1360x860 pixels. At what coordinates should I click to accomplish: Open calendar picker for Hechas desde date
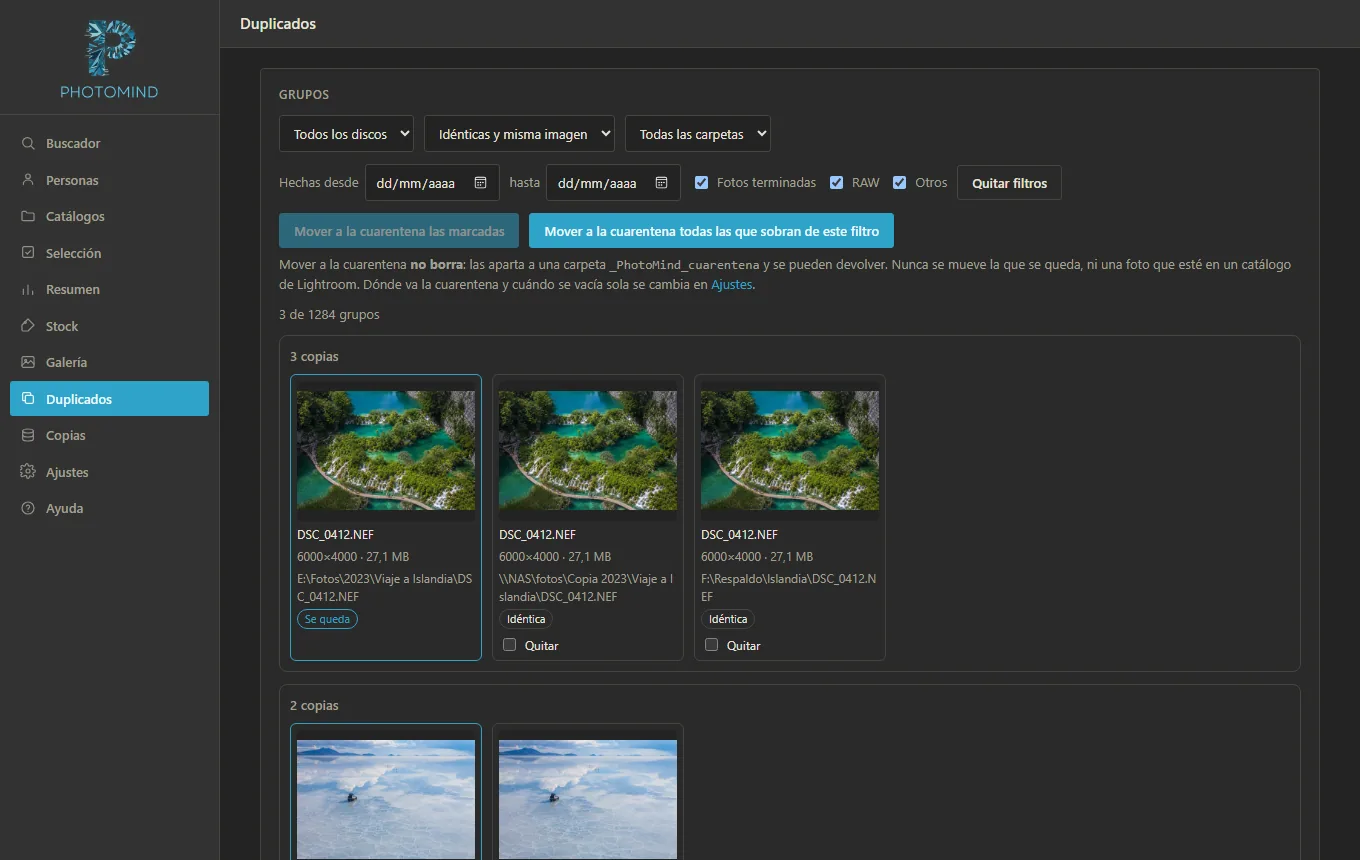tap(480, 183)
